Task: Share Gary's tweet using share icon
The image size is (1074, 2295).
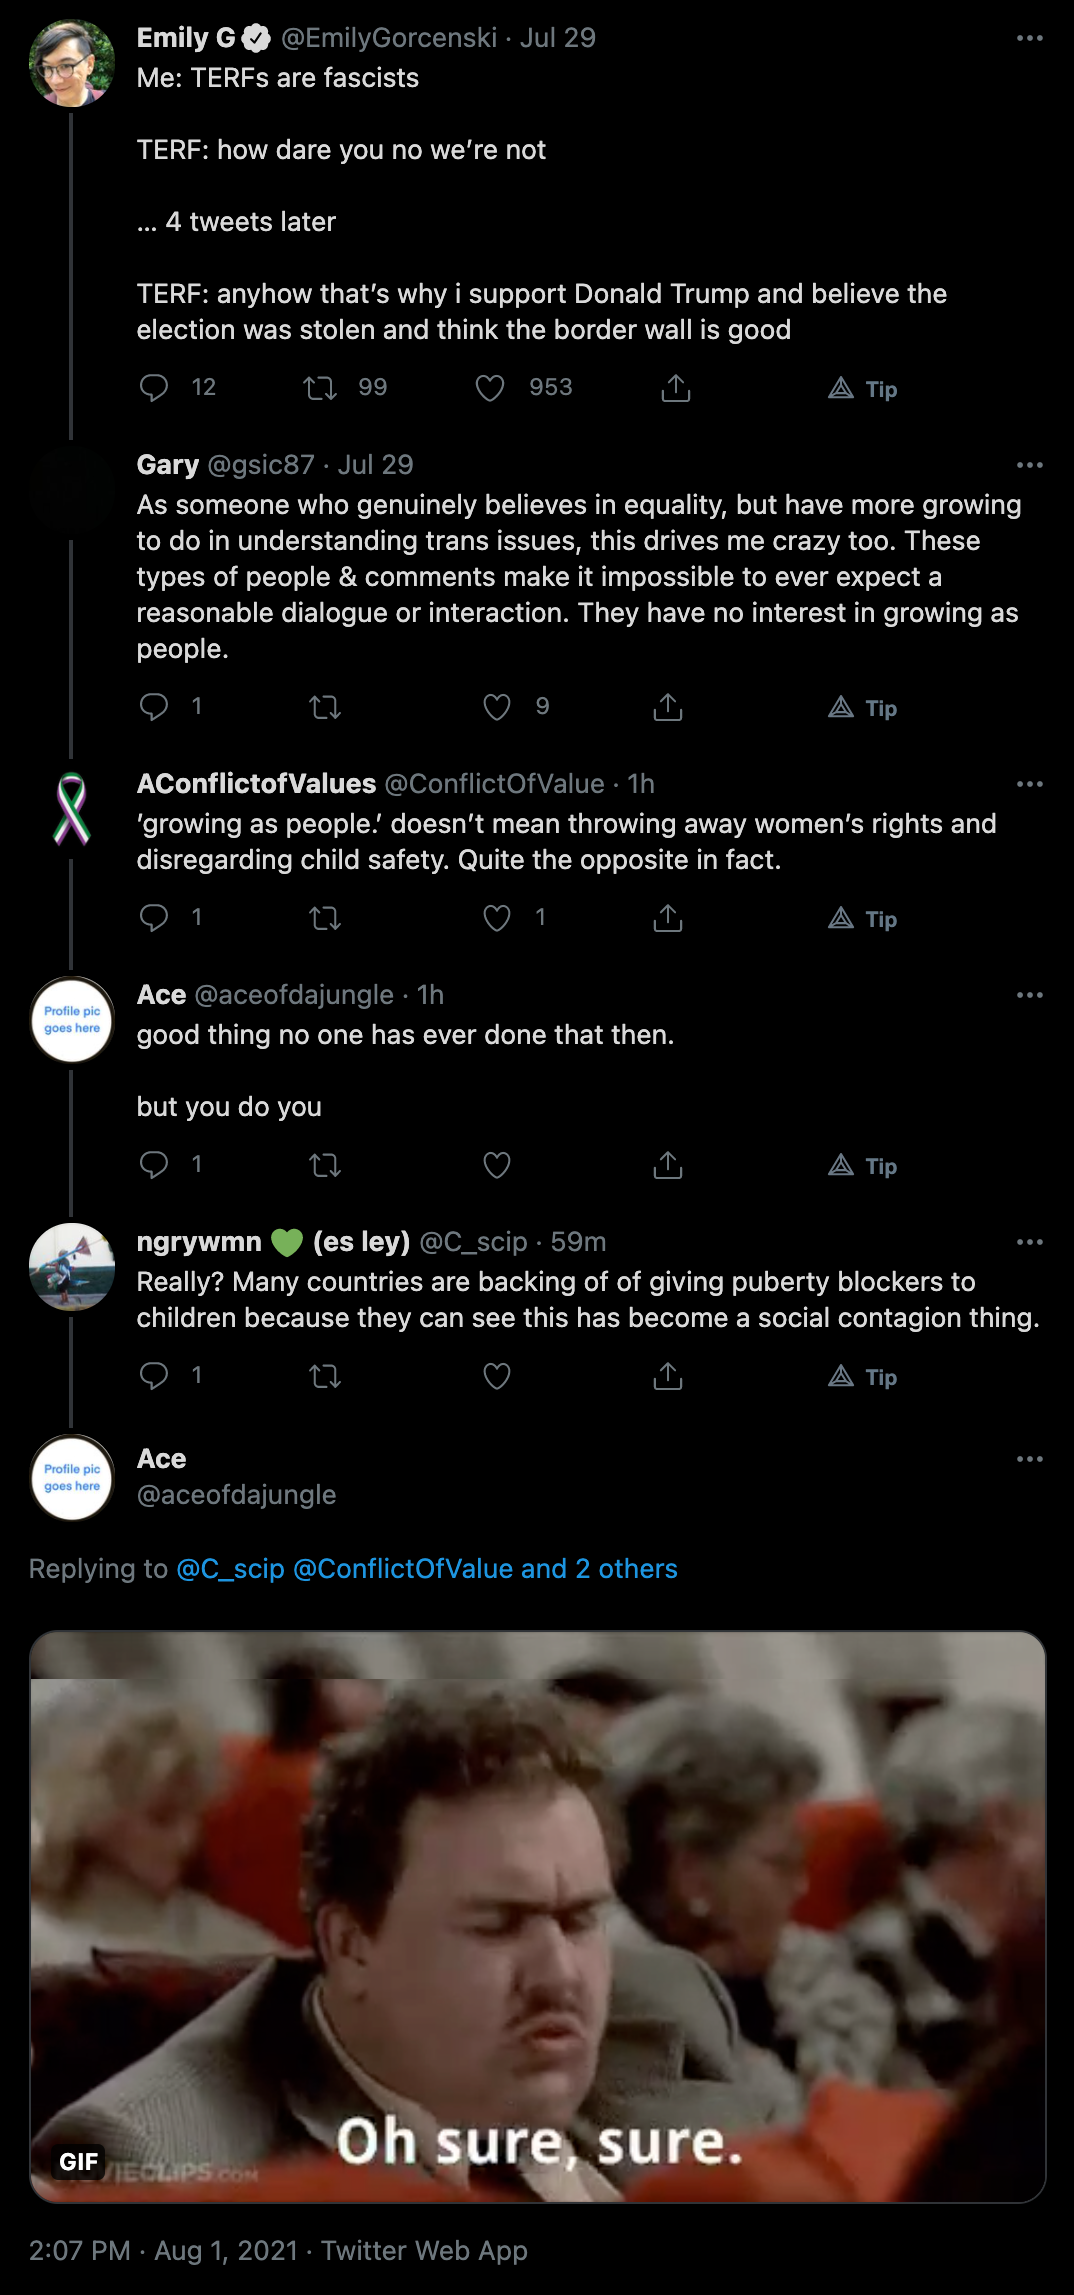Action: point(668,707)
